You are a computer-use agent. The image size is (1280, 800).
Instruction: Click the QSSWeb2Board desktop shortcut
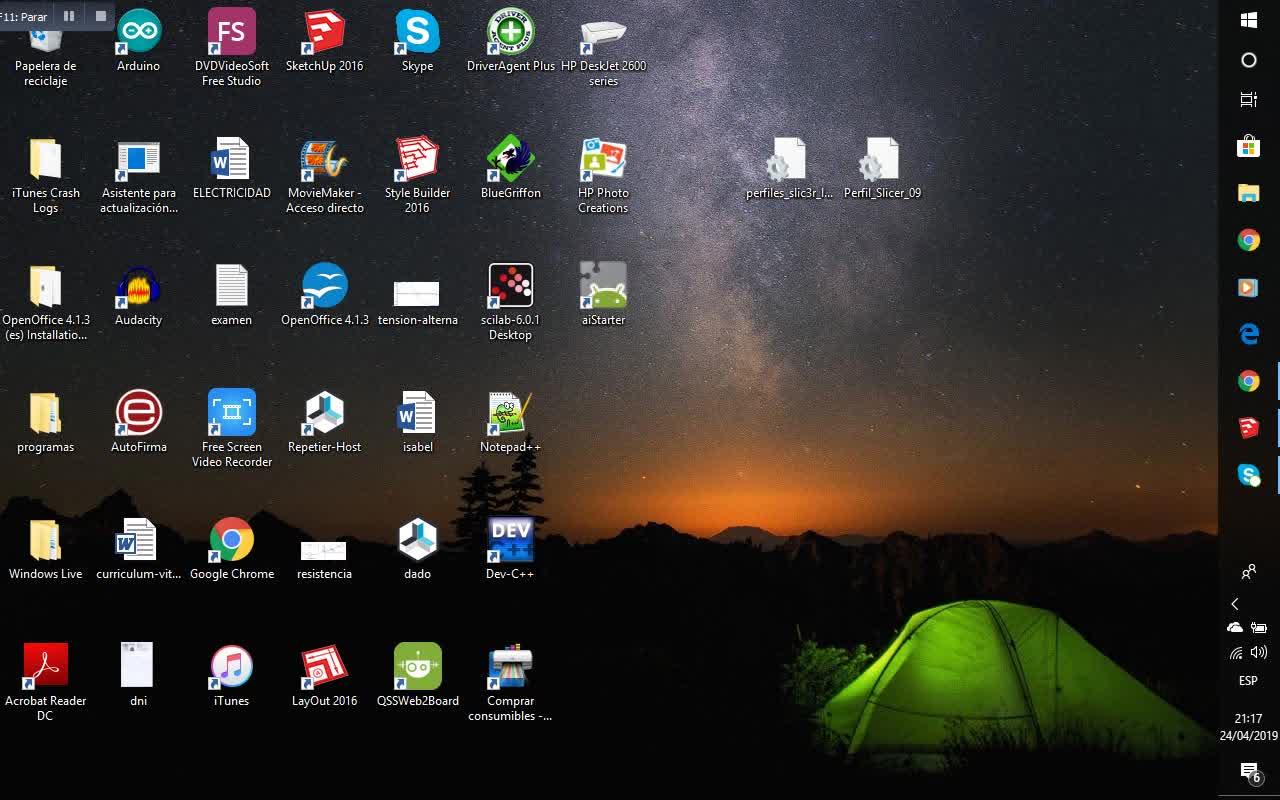[x=417, y=676]
